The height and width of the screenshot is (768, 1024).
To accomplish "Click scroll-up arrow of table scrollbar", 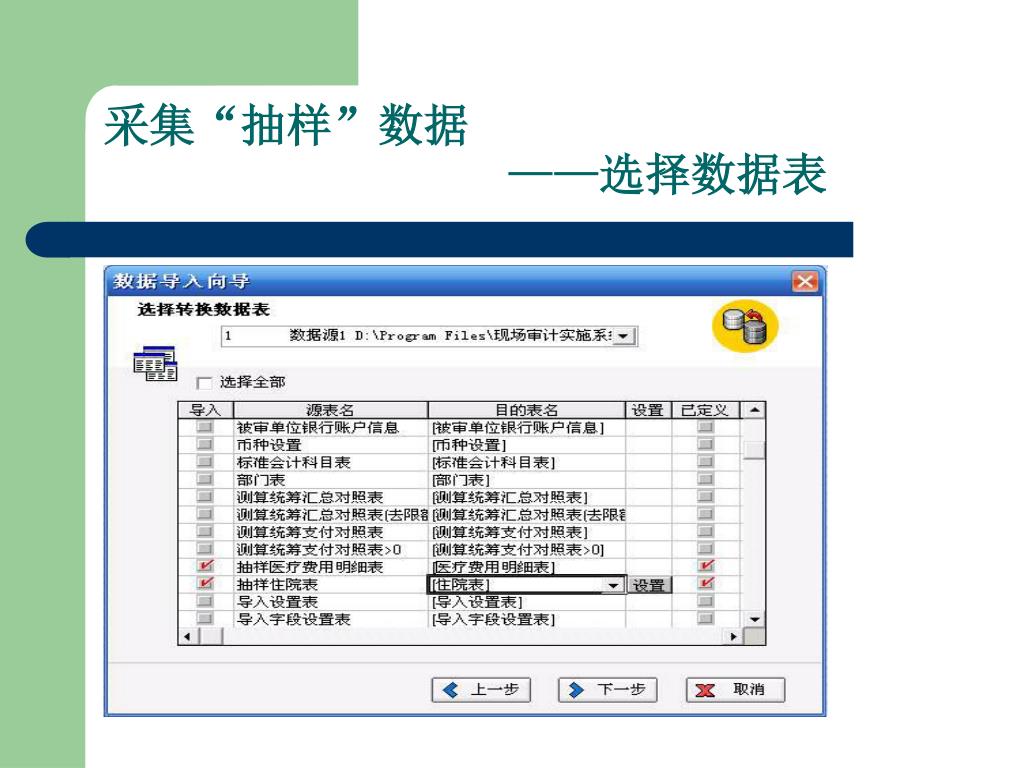I will coord(754,410).
